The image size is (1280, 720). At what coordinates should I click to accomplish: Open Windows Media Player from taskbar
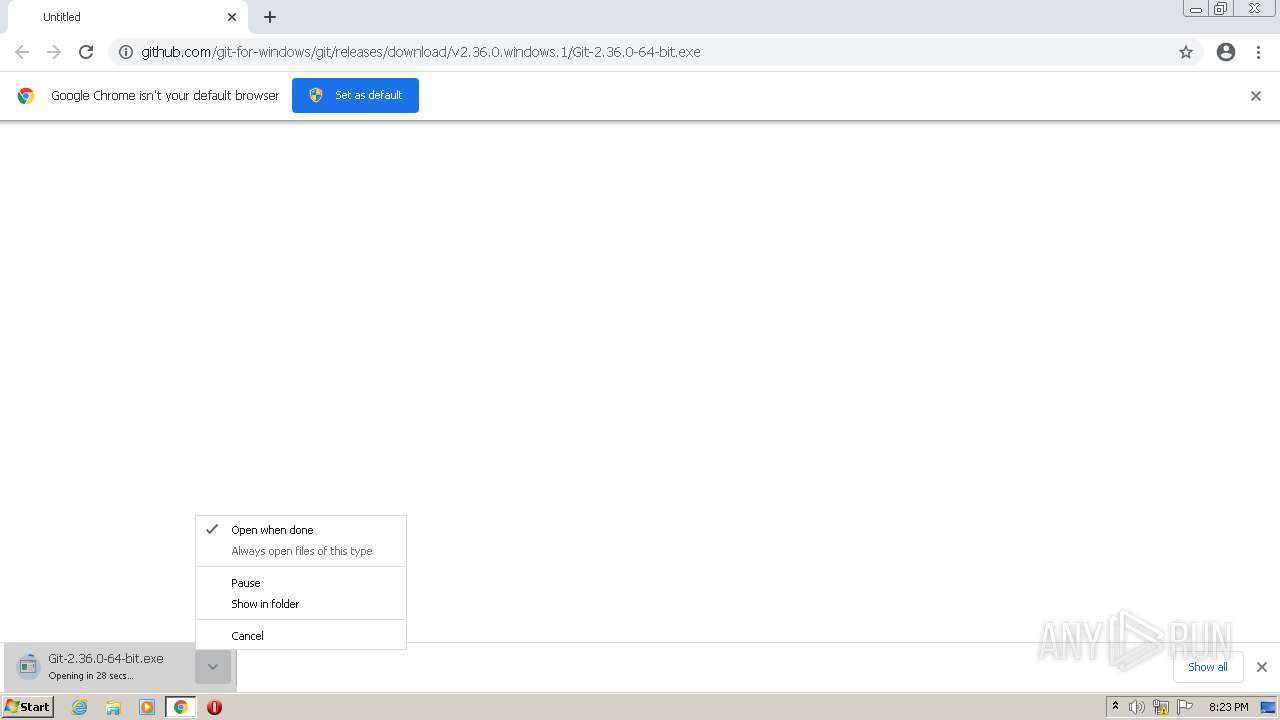147,707
